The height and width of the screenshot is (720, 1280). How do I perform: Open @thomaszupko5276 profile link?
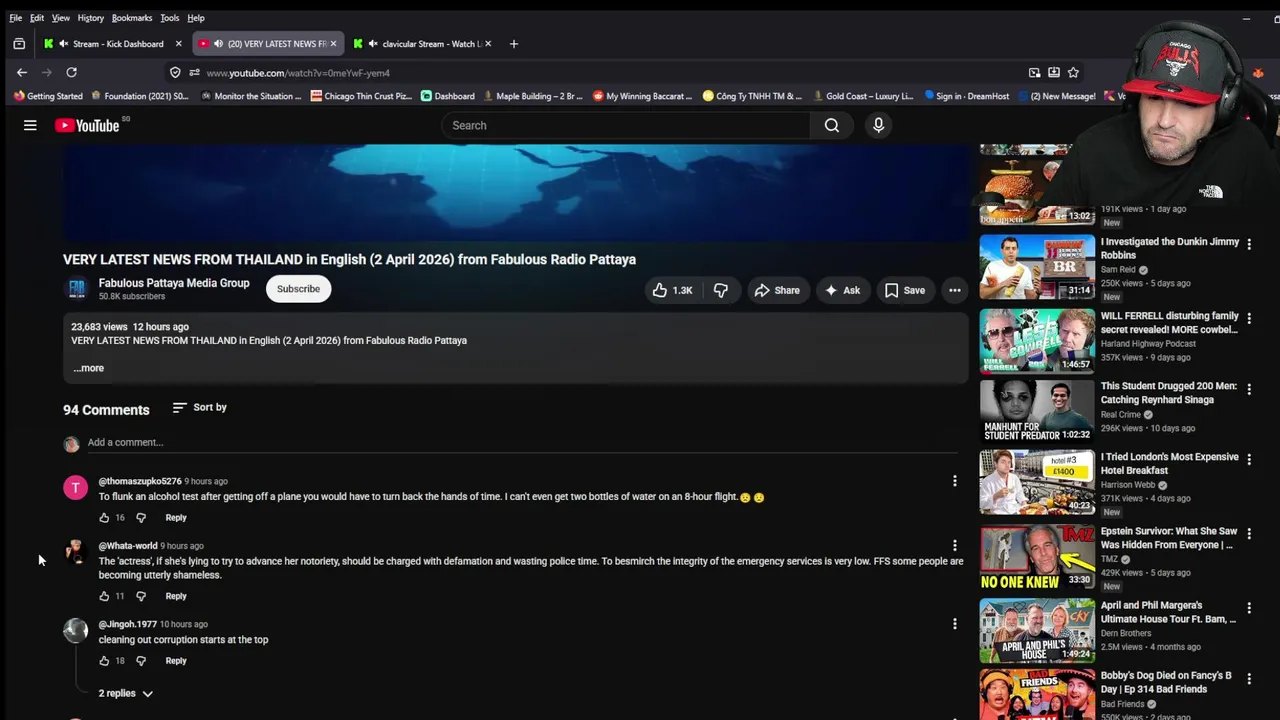(140, 481)
